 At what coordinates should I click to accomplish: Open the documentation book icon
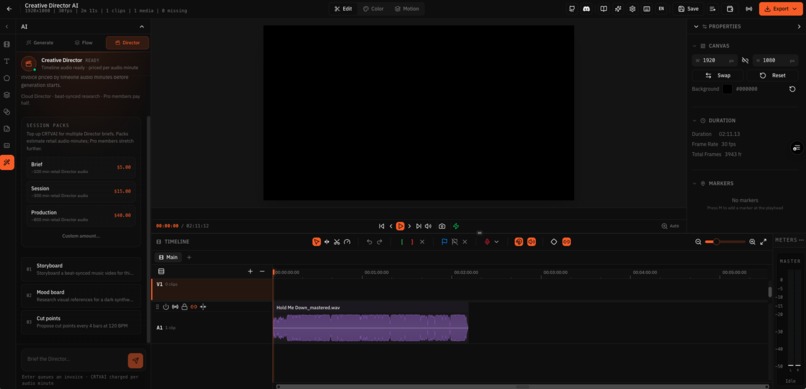(x=603, y=9)
